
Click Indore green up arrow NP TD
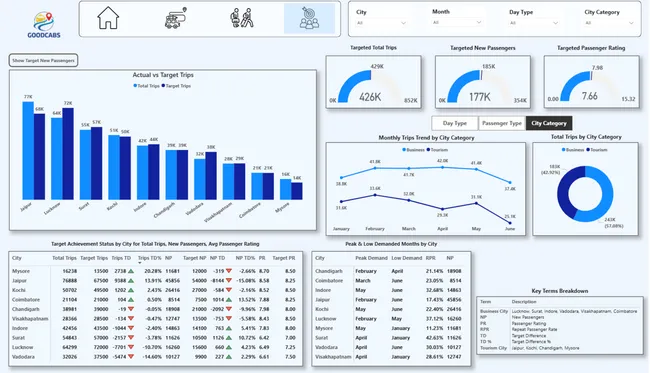[x=228, y=328]
